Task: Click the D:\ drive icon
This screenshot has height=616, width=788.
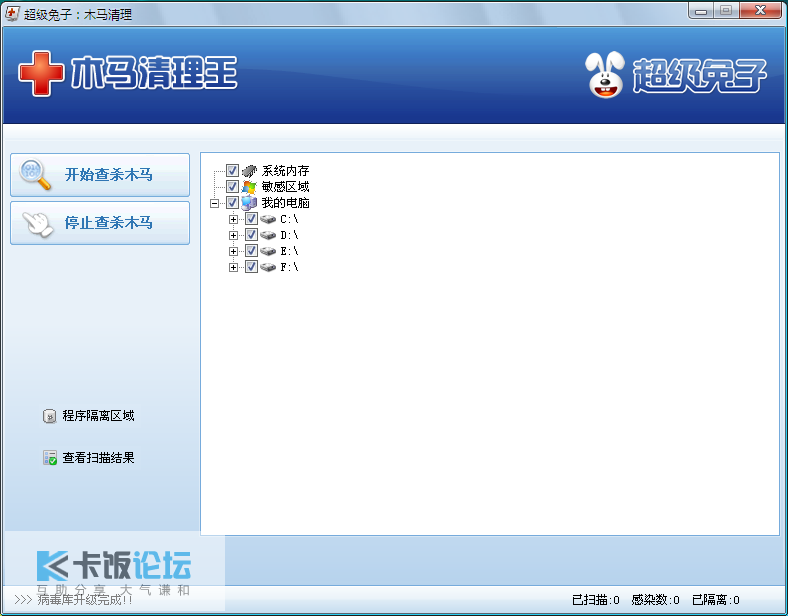Action: click(268, 235)
